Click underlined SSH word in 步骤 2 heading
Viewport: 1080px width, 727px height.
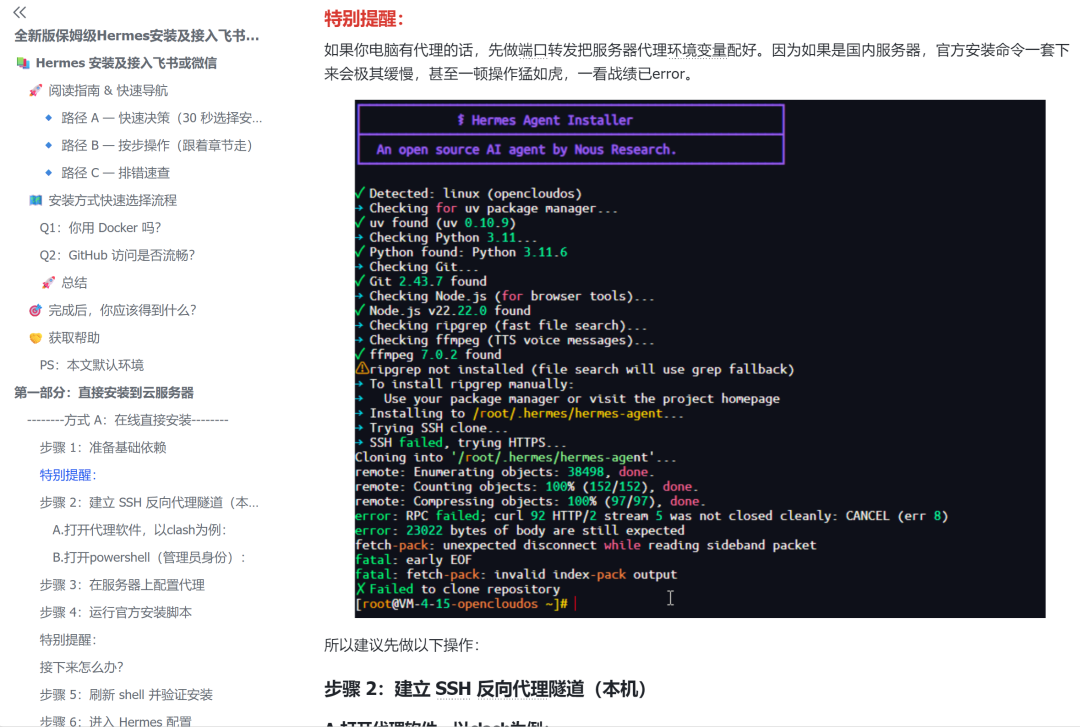pos(453,689)
